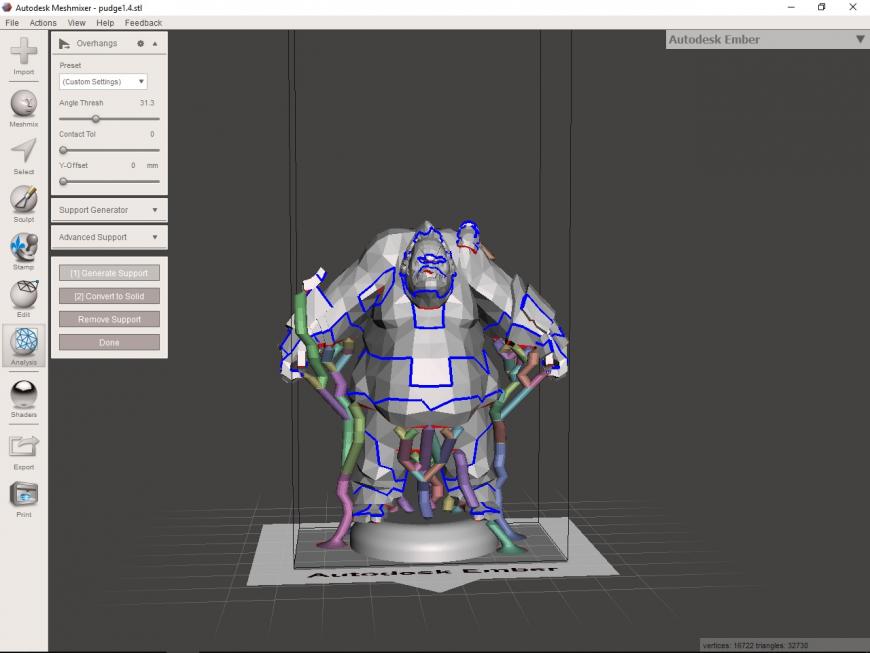The height and width of the screenshot is (653, 870).
Task: Select the Meshmix tool
Action: (23, 108)
